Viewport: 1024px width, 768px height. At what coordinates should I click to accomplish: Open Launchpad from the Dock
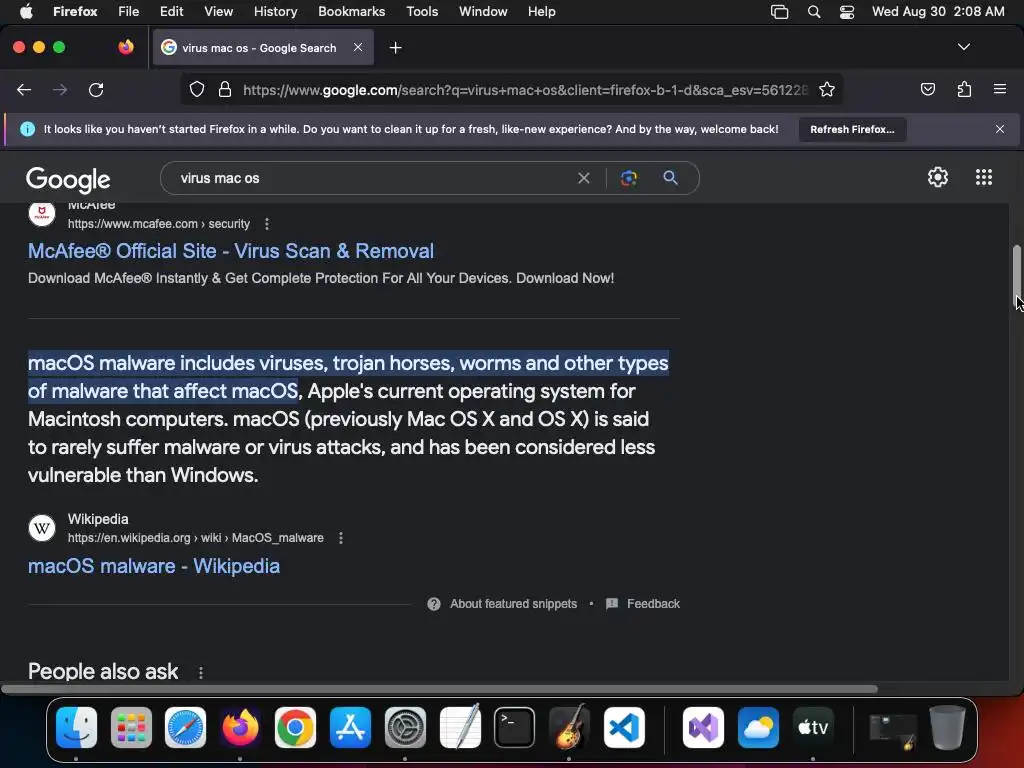pyautogui.click(x=131, y=728)
